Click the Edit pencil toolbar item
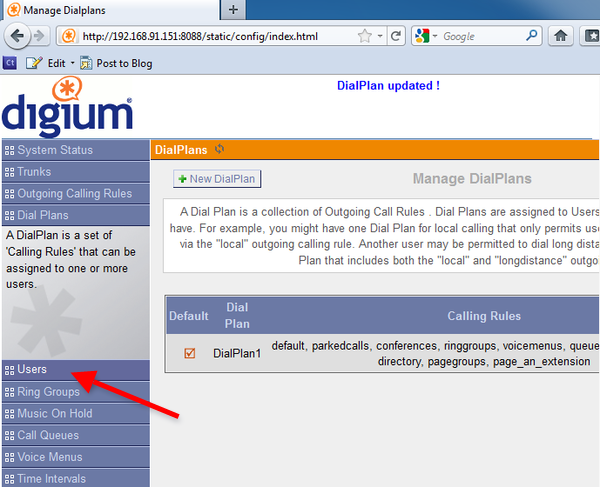 coord(45,63)
